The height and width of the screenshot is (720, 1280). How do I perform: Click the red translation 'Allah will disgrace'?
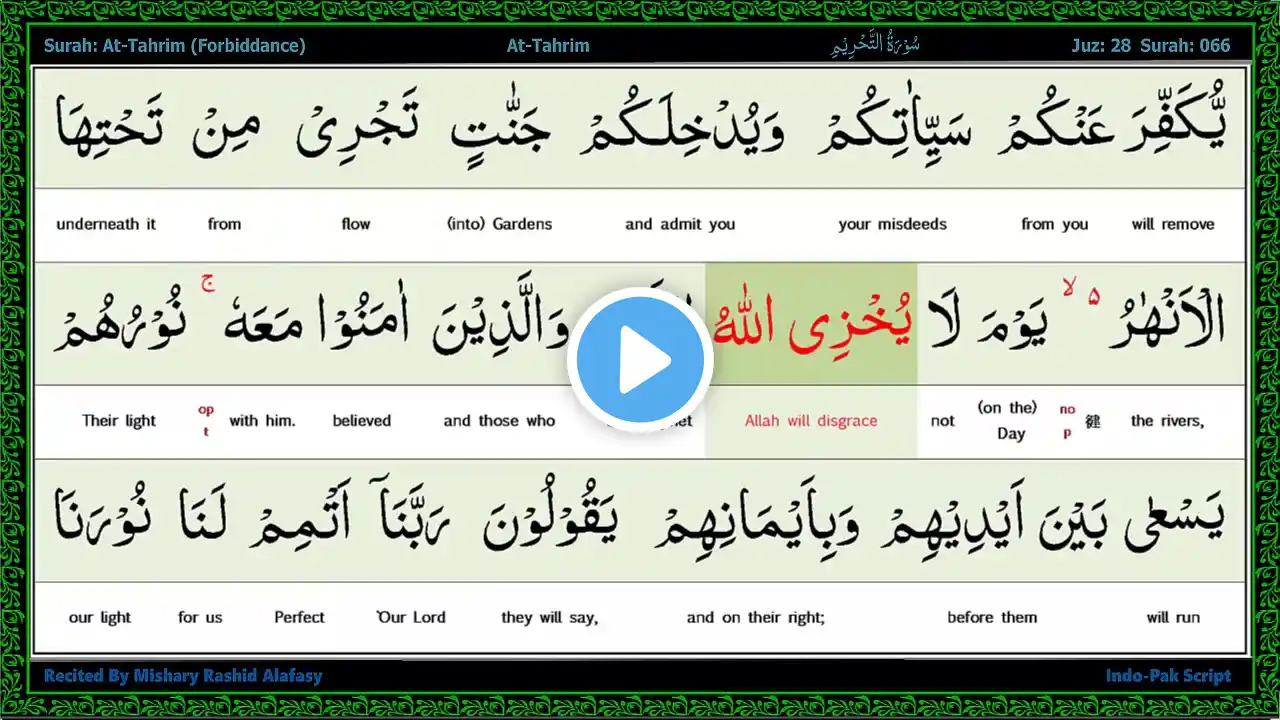tap(811, 421)
